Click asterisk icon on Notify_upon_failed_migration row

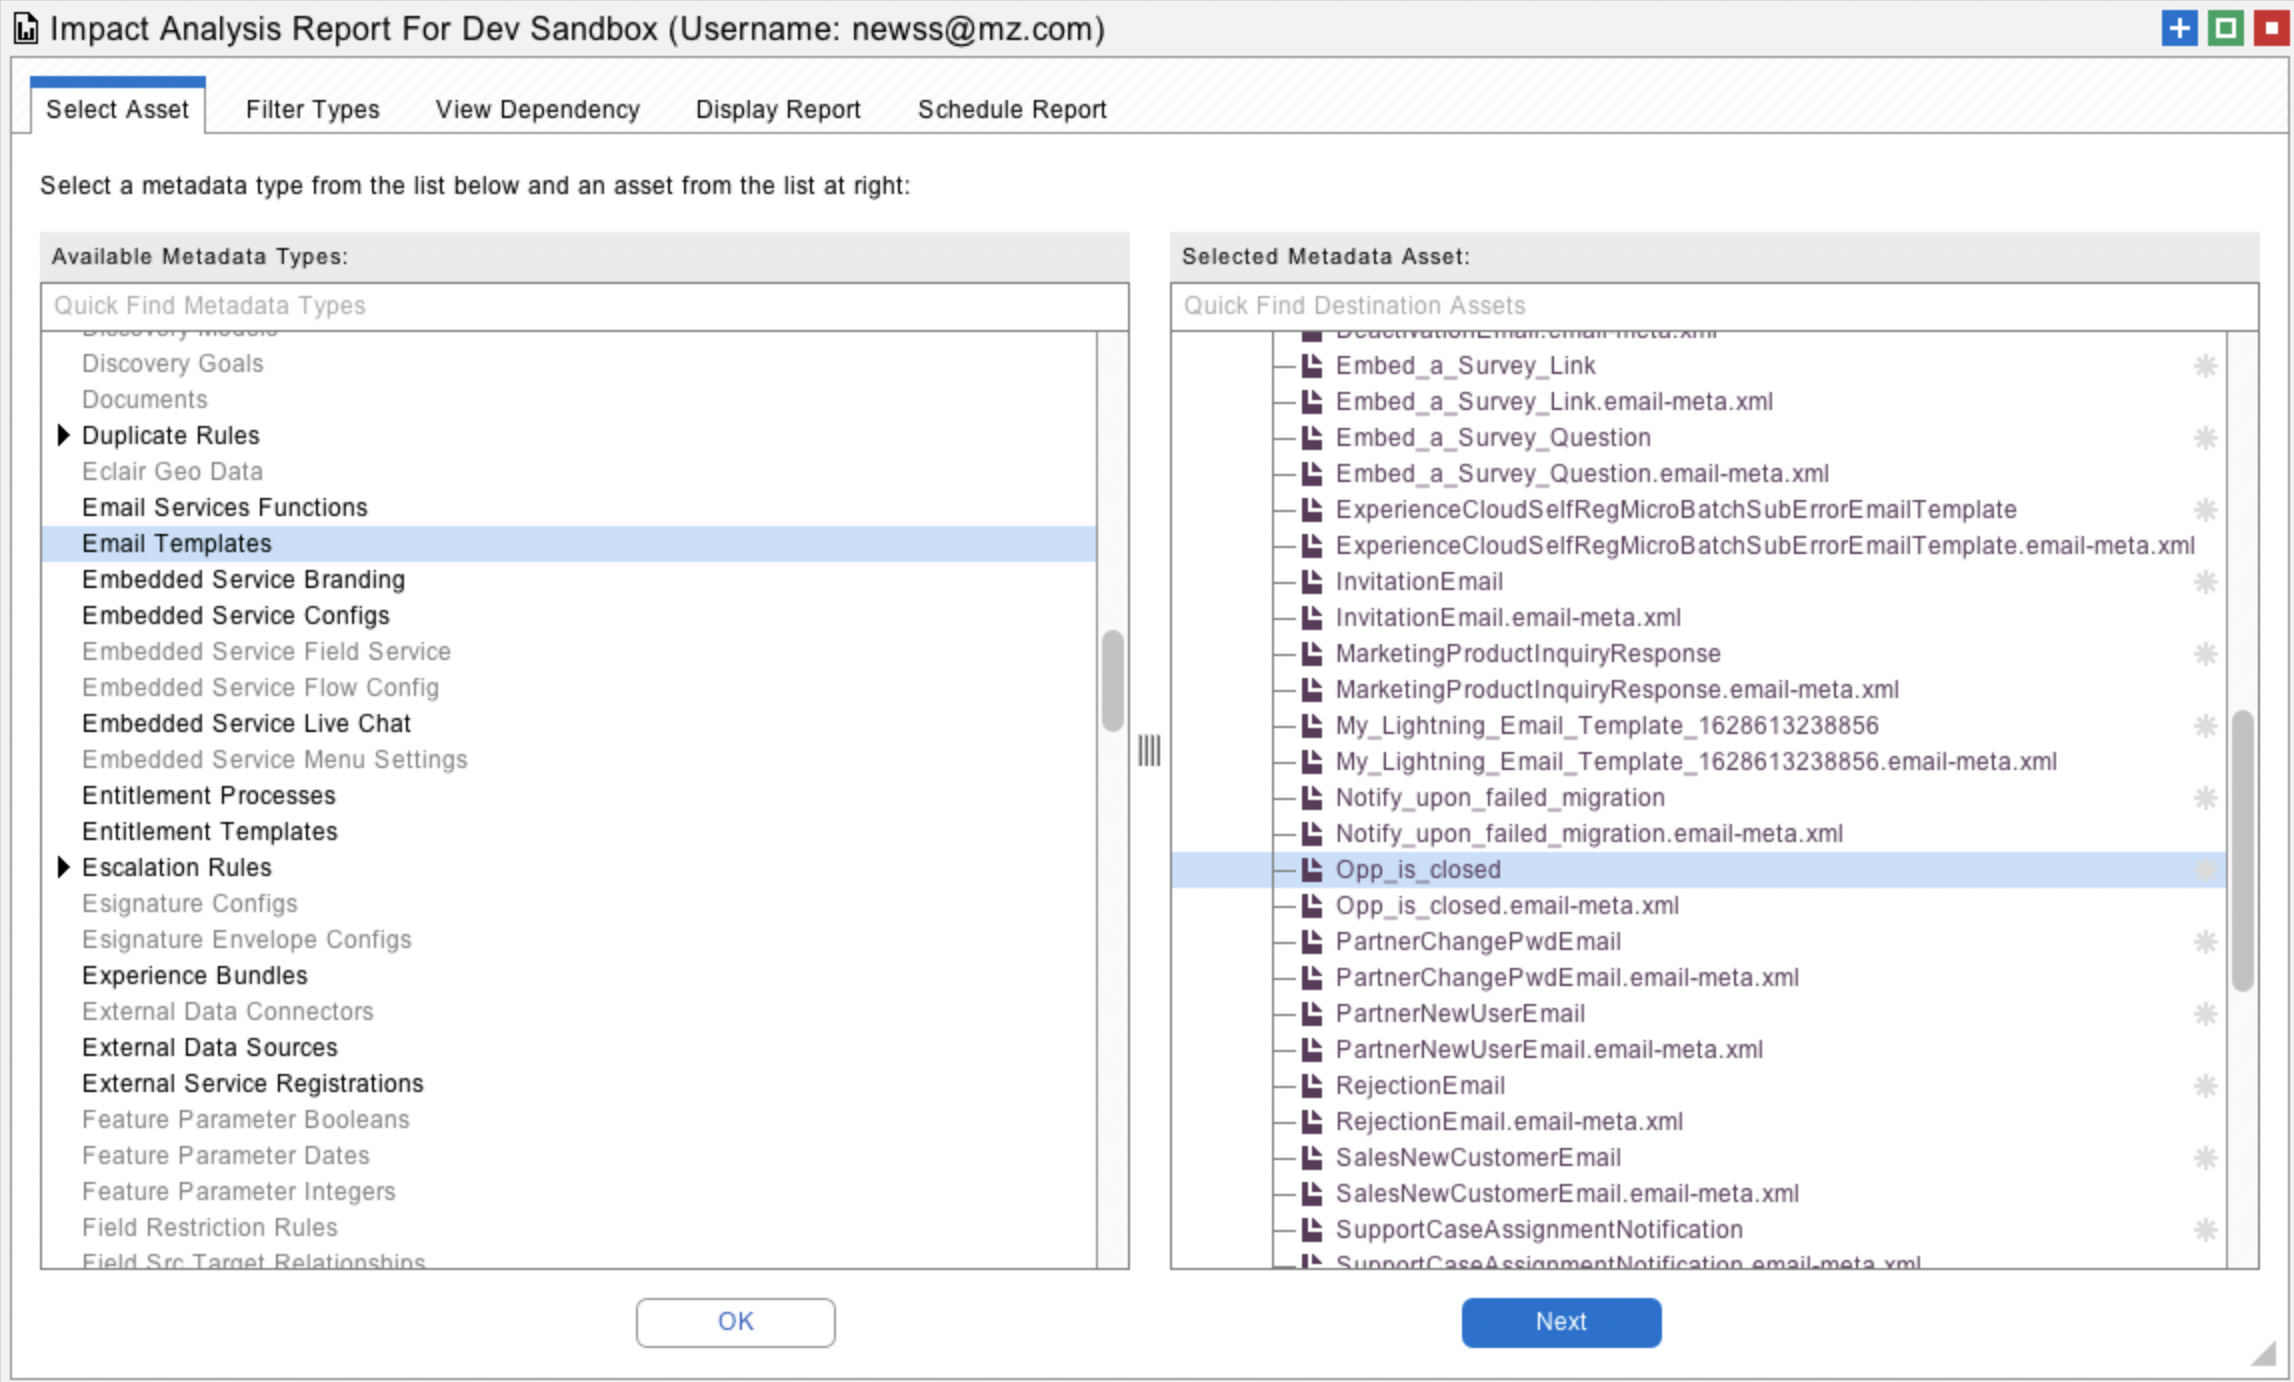[2205, 798]
